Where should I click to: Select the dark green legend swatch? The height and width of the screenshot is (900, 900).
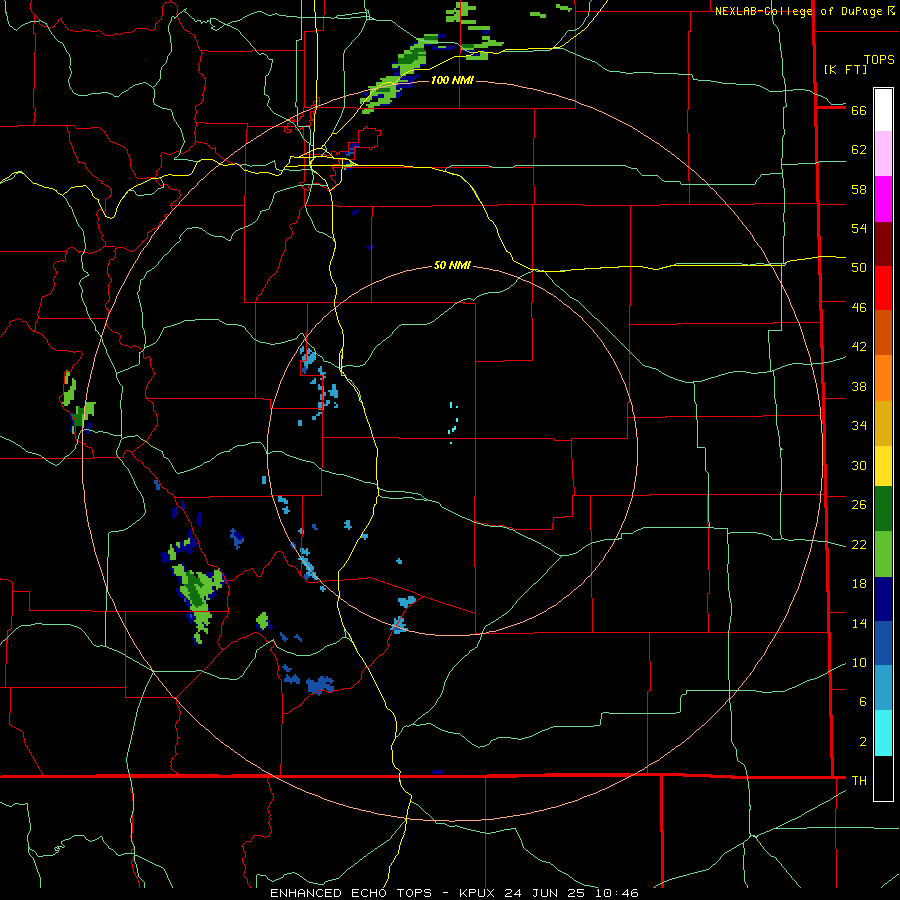click(x=883, y=509)
